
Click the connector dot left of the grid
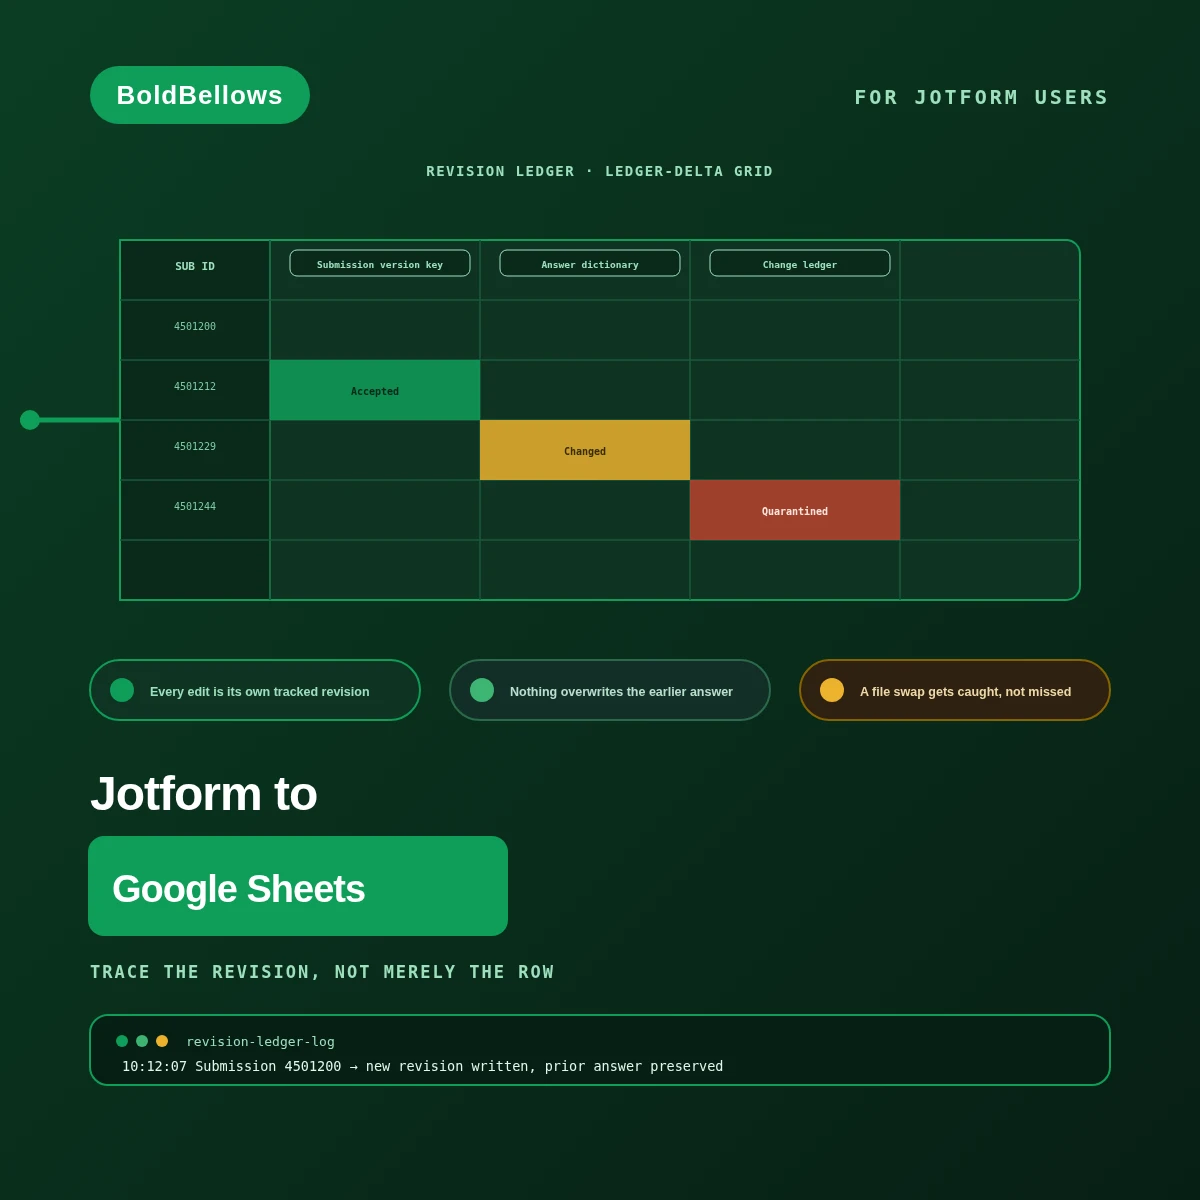pos(30,420)
